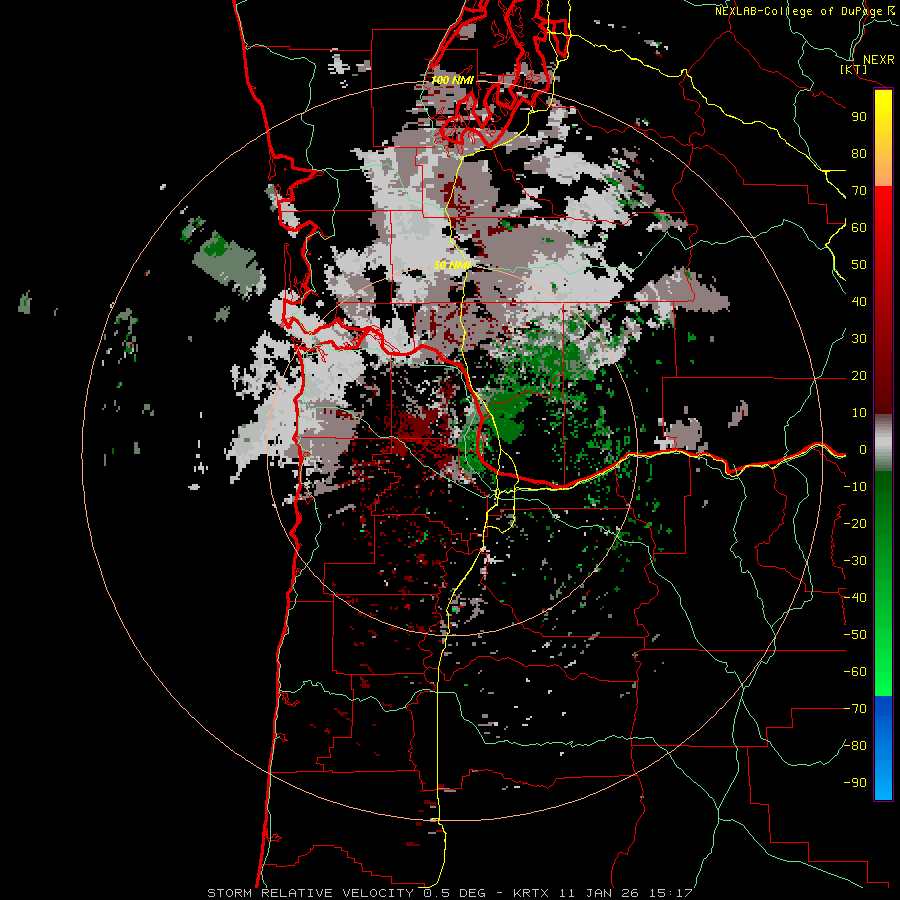This screenshot has height=900, width=900.
Task: Click the gray zero-velocity segment of the color bar
Action: click(x=883, y=443)
